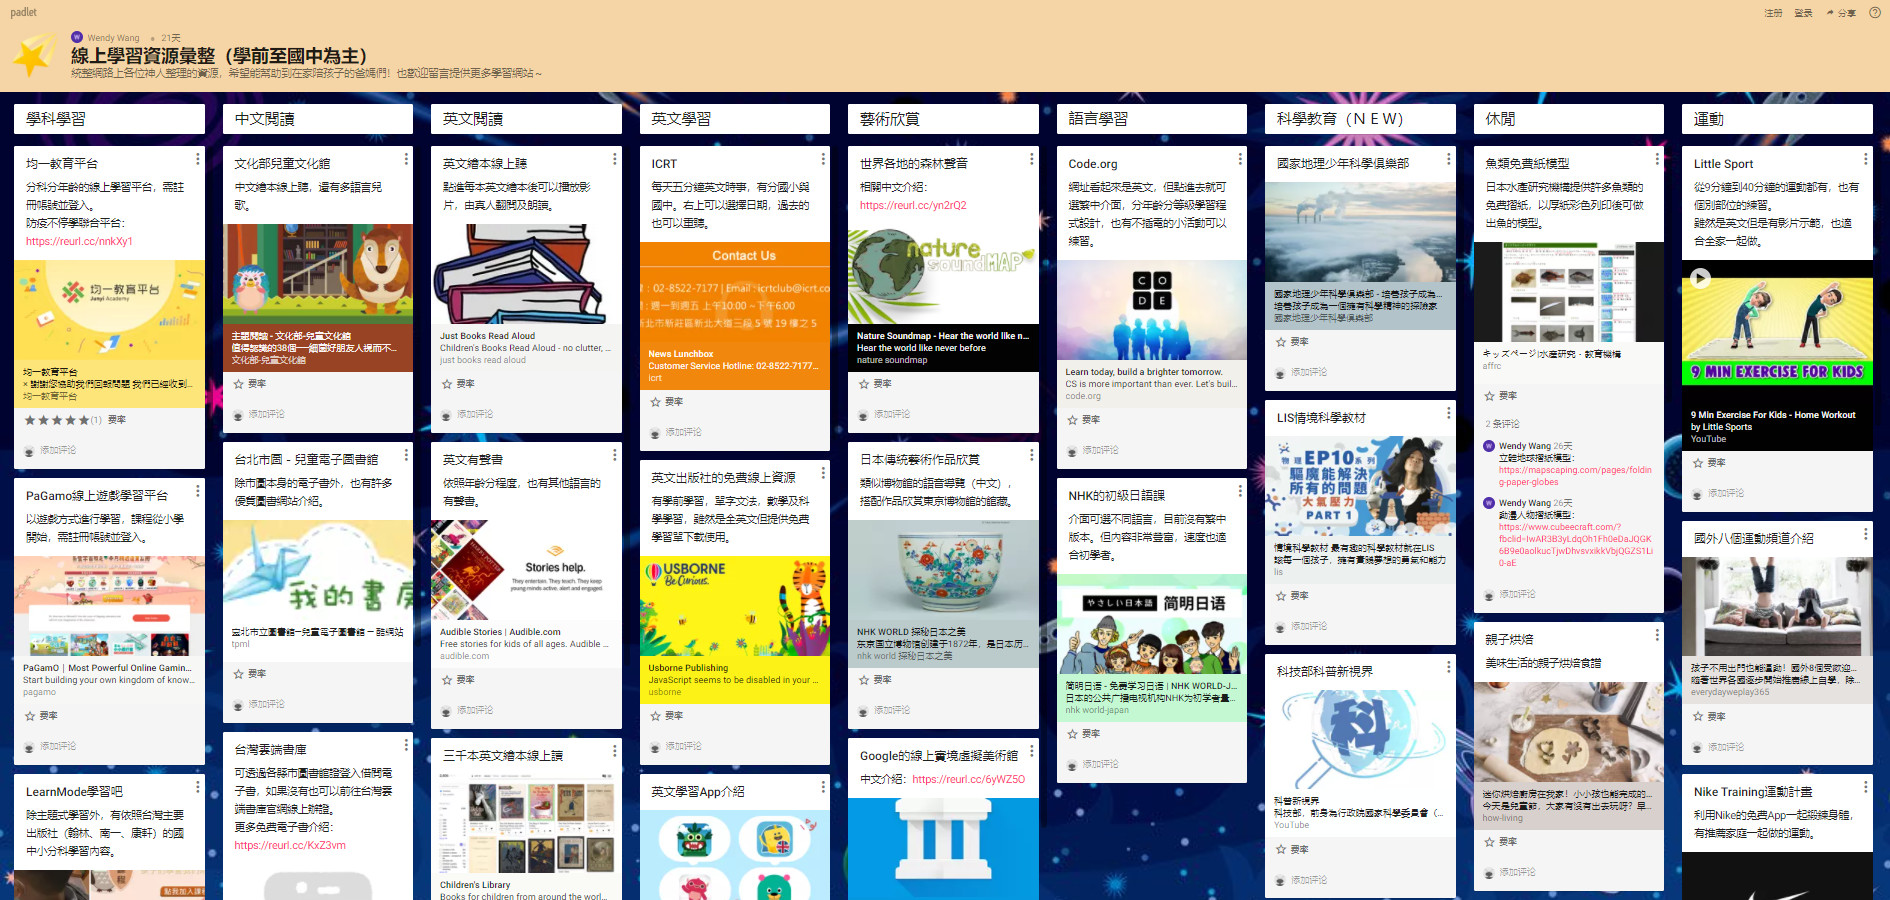Toggle star rating on 英文繪本線上聽 post
The image size is (1890, 900).
[447, 384]
